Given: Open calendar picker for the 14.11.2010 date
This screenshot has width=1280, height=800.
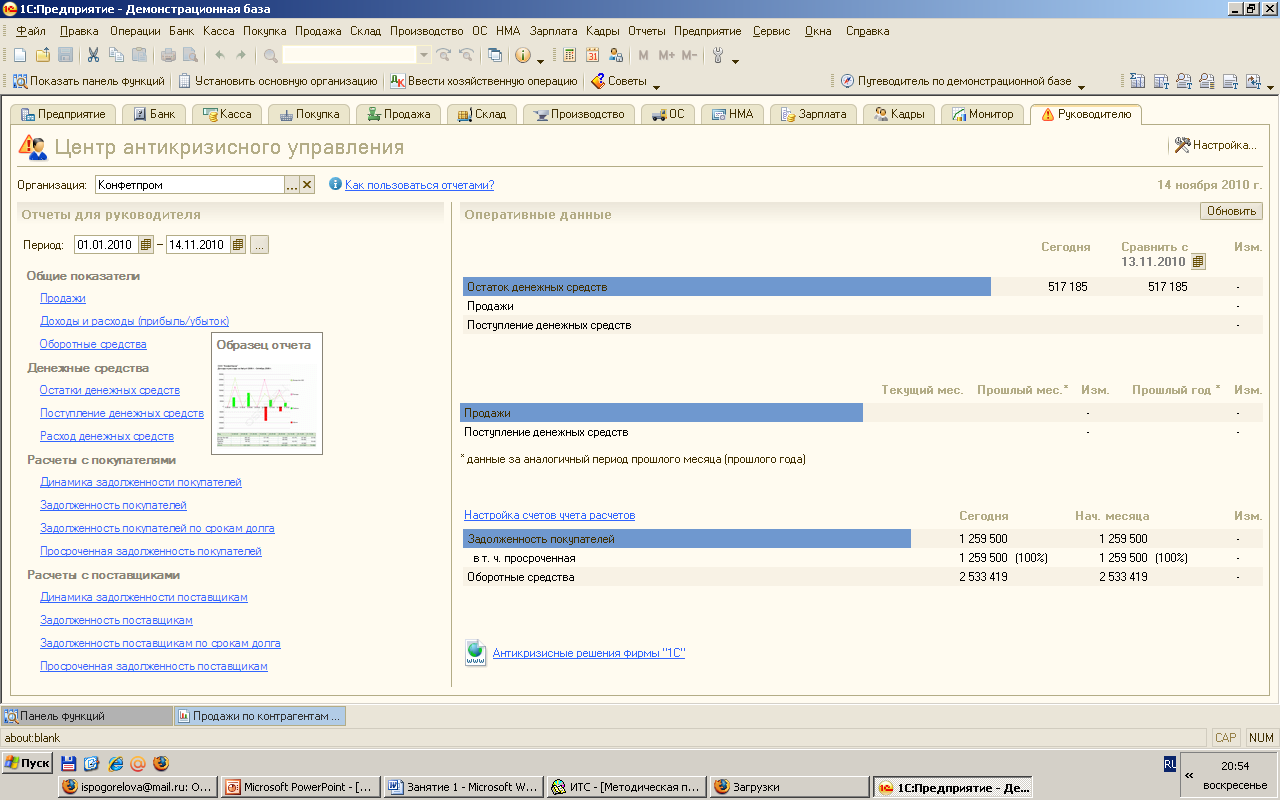Looking at the screenshot, I should coord(238,244).
